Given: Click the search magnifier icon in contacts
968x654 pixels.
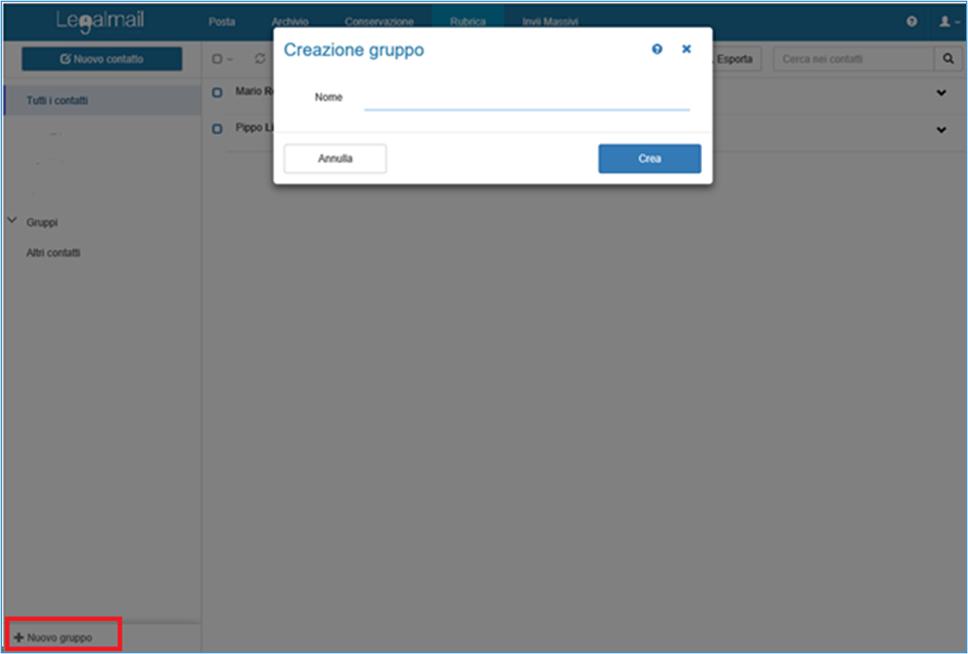Looking at the screenshot, I should 948,59.
